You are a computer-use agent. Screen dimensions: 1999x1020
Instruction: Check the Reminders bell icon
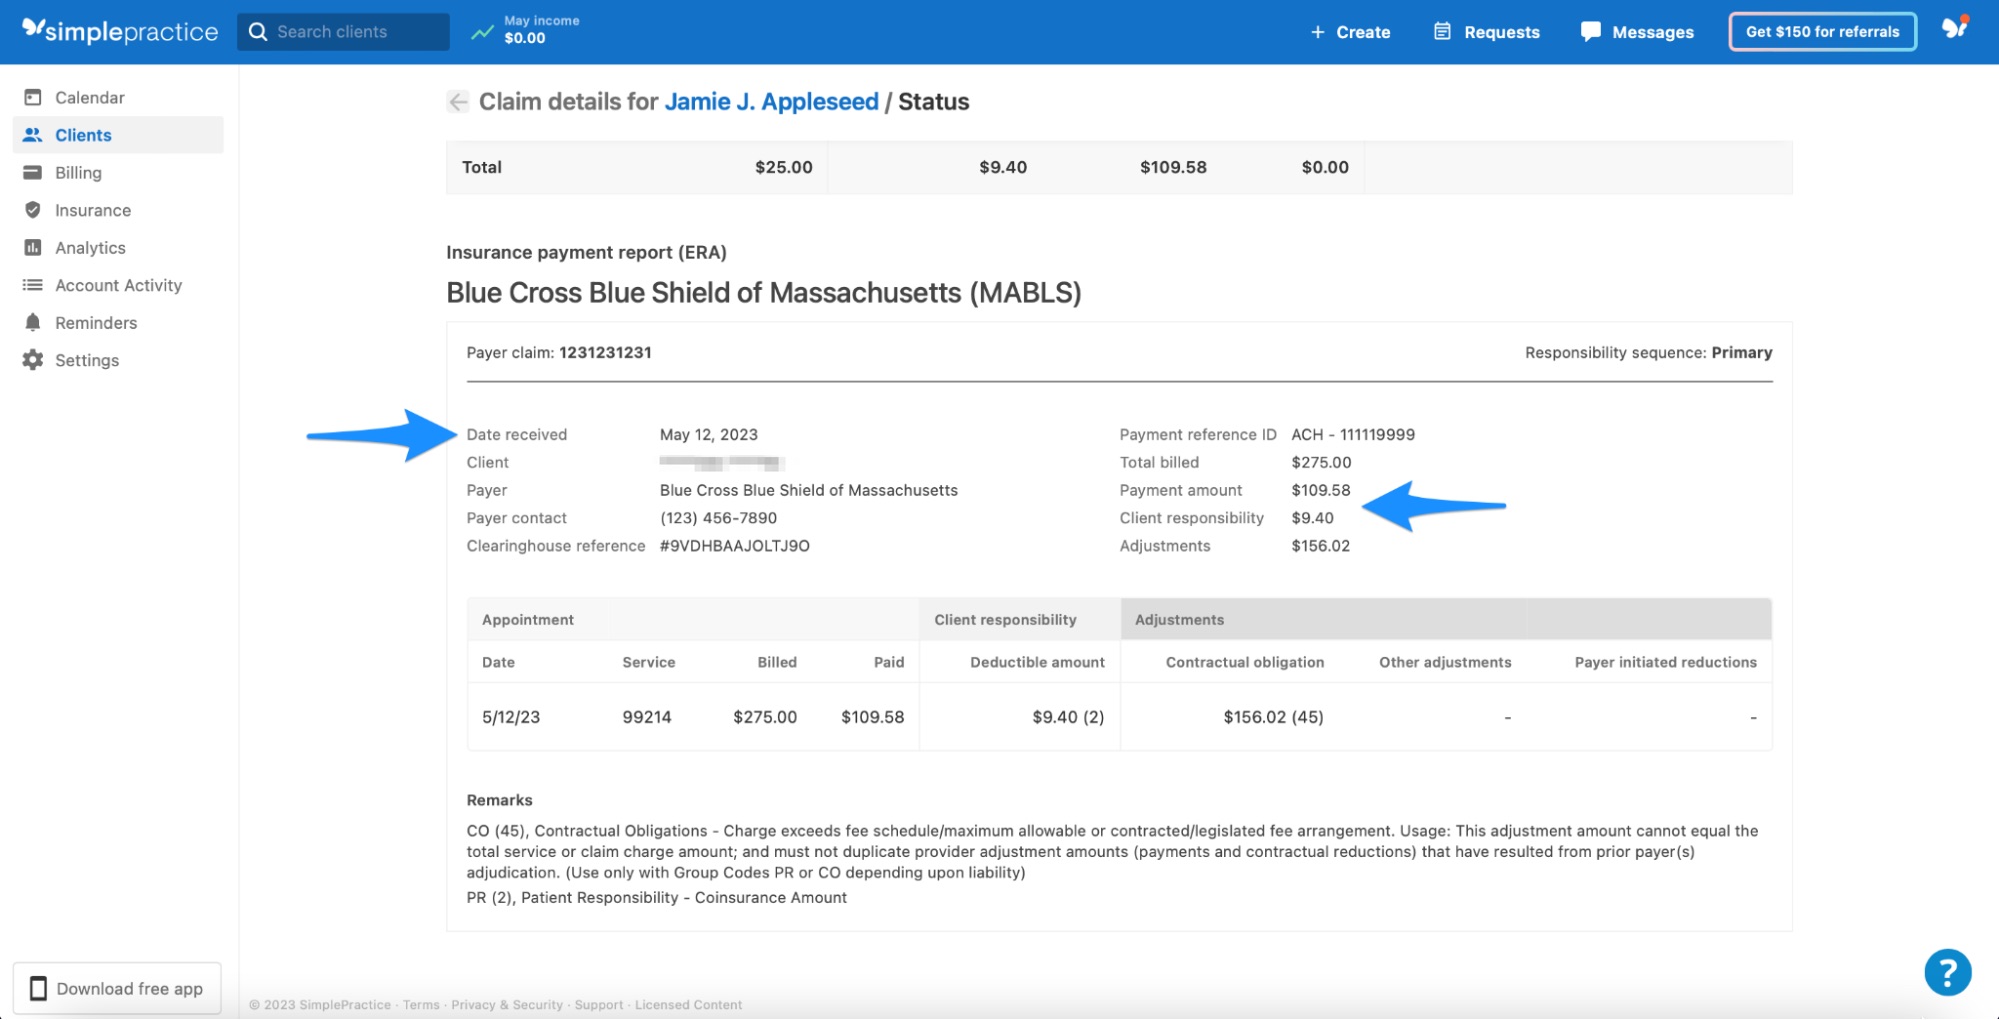[x=33, y=322]
